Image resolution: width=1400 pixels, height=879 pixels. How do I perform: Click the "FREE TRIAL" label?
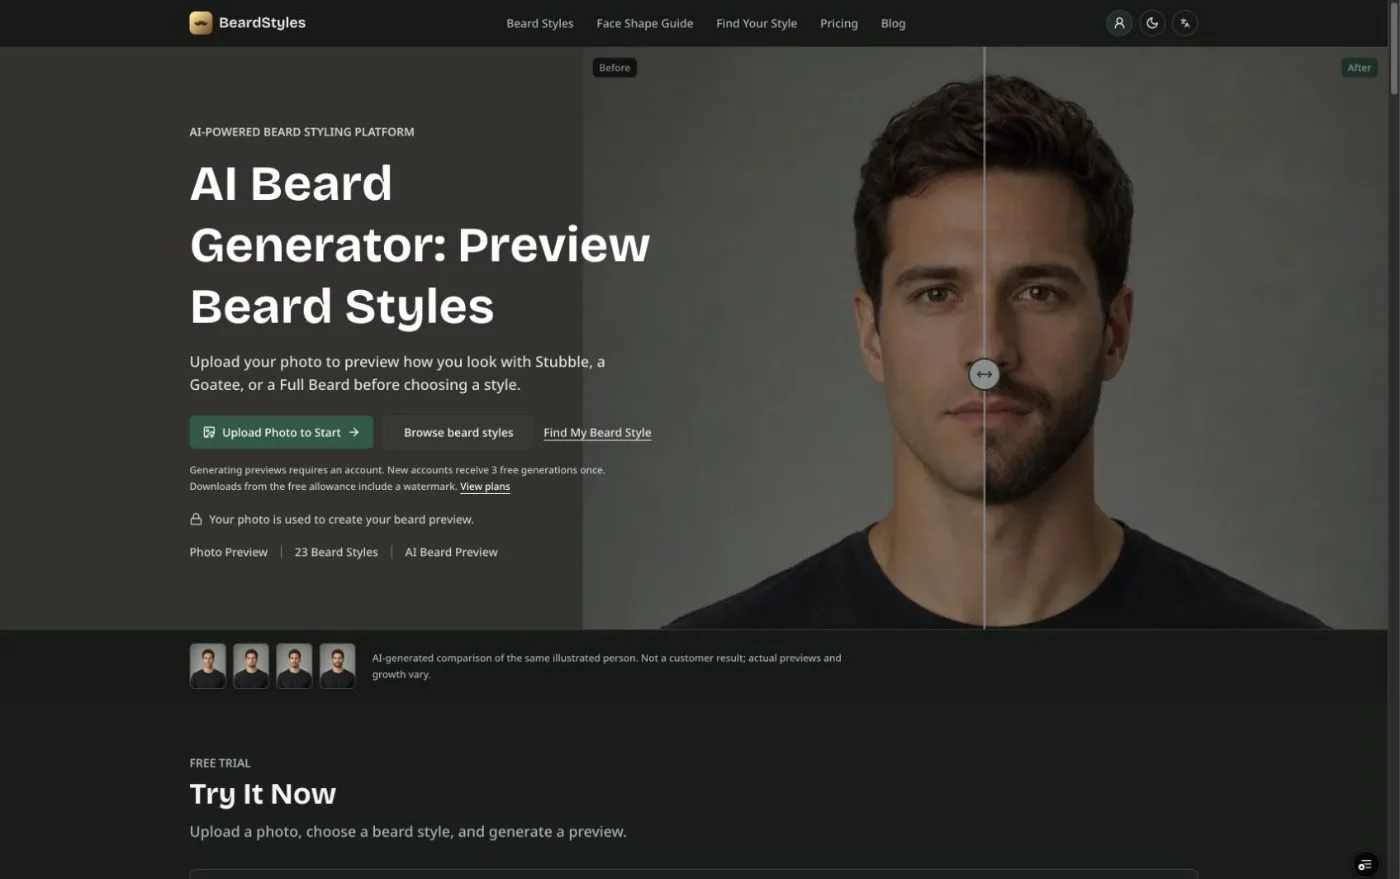[220, 763]
